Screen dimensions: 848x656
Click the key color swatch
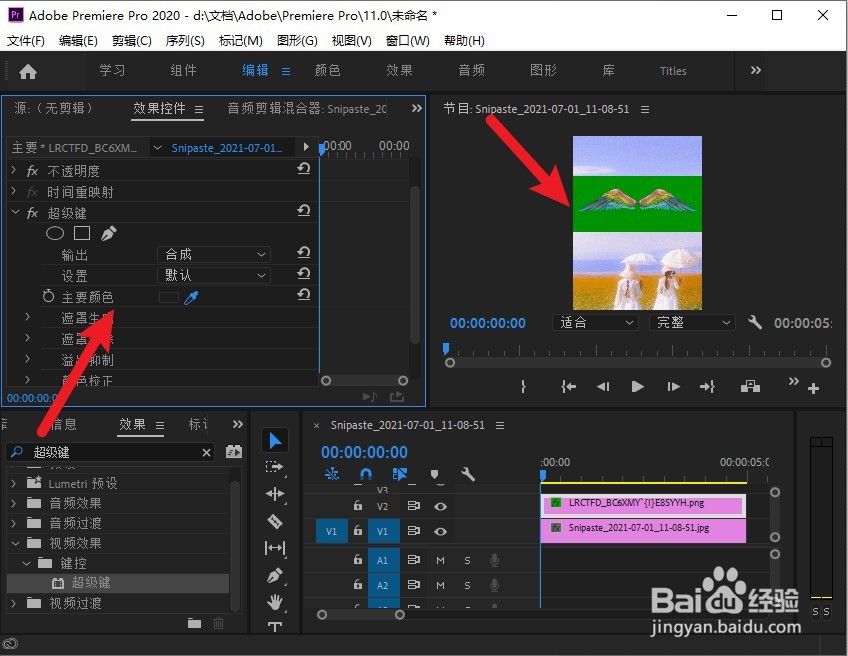point(169,297)
